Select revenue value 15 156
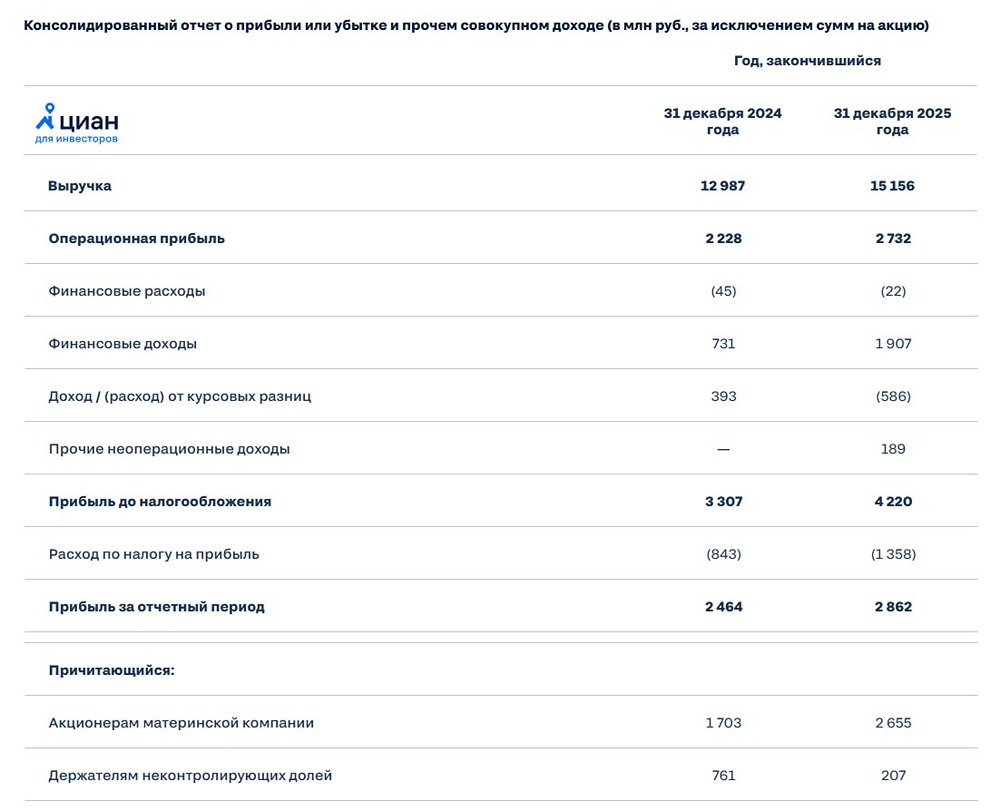 pos(892,186)
